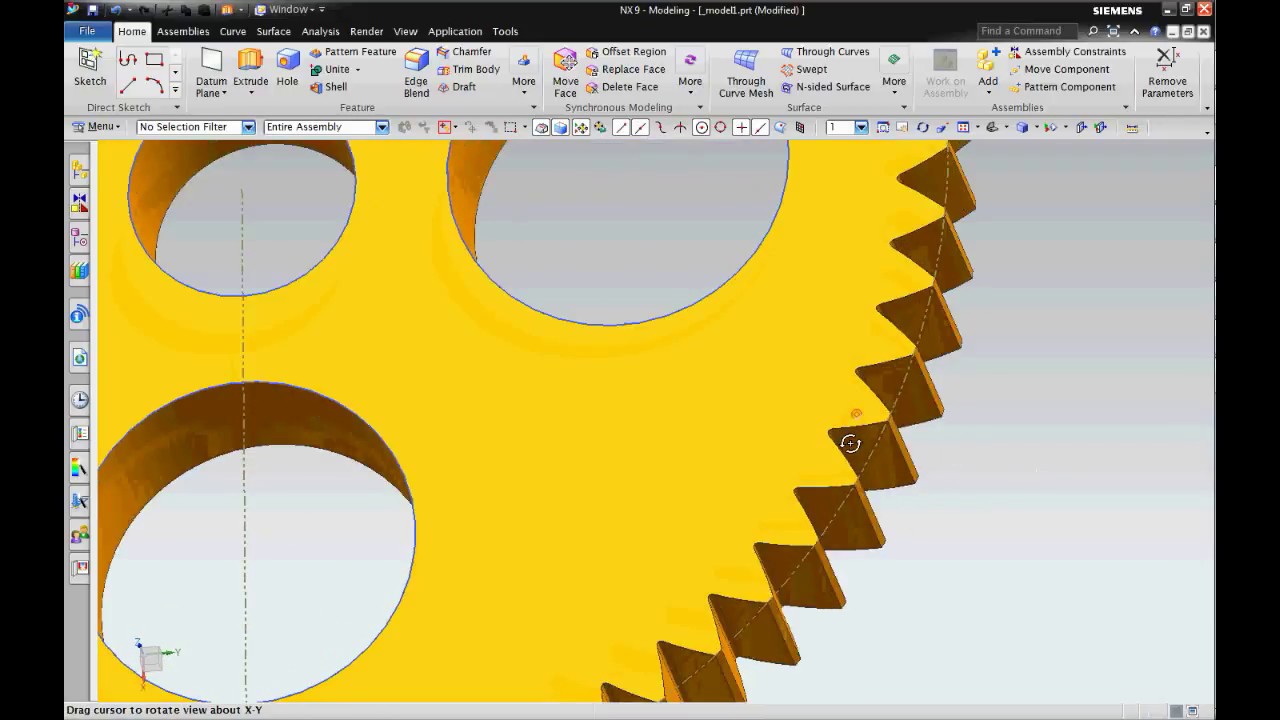
Task: Click the Assembly Constraints button
Action: pyautogui.click(x=1067, y=52)
